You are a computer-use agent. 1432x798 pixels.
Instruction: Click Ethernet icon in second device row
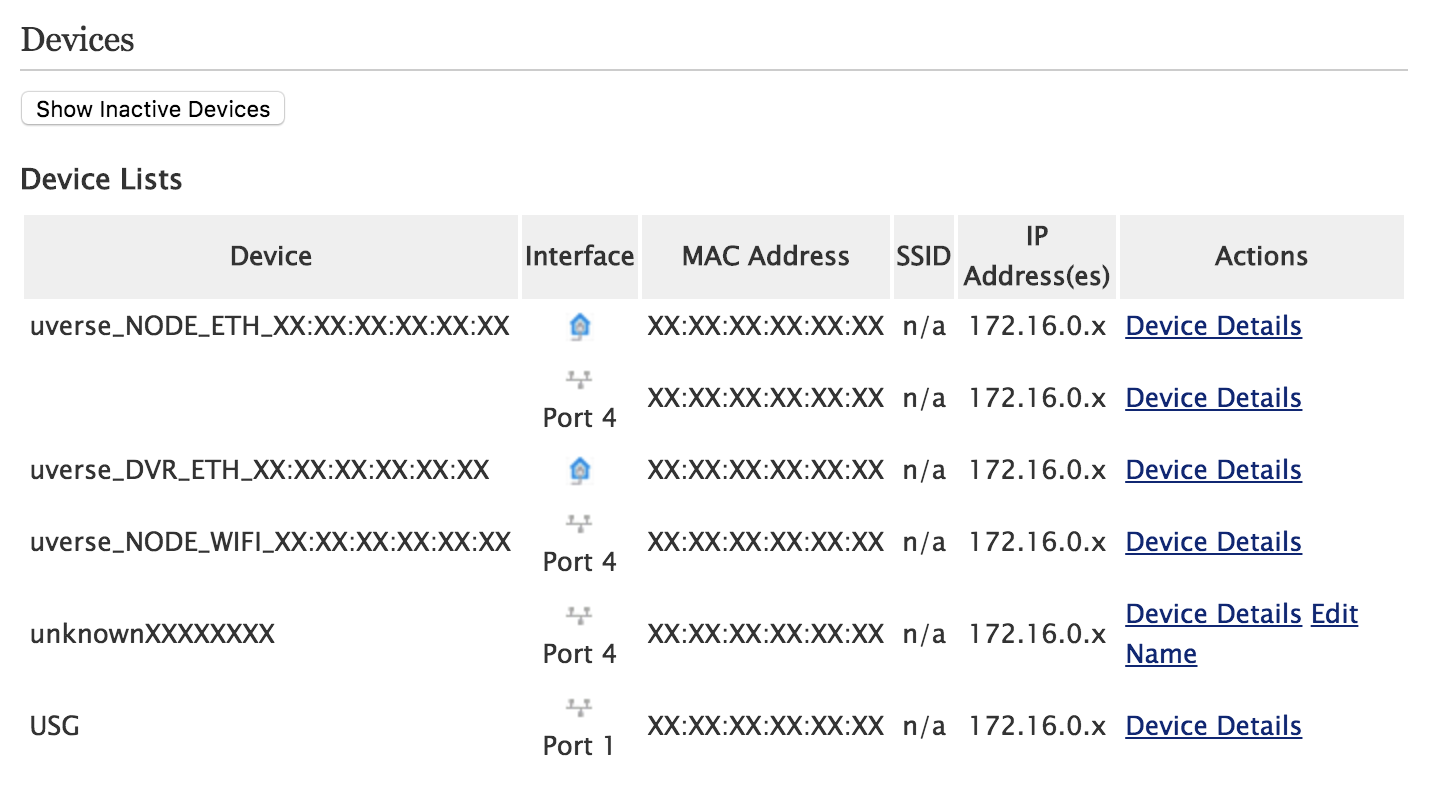point(579,380)
